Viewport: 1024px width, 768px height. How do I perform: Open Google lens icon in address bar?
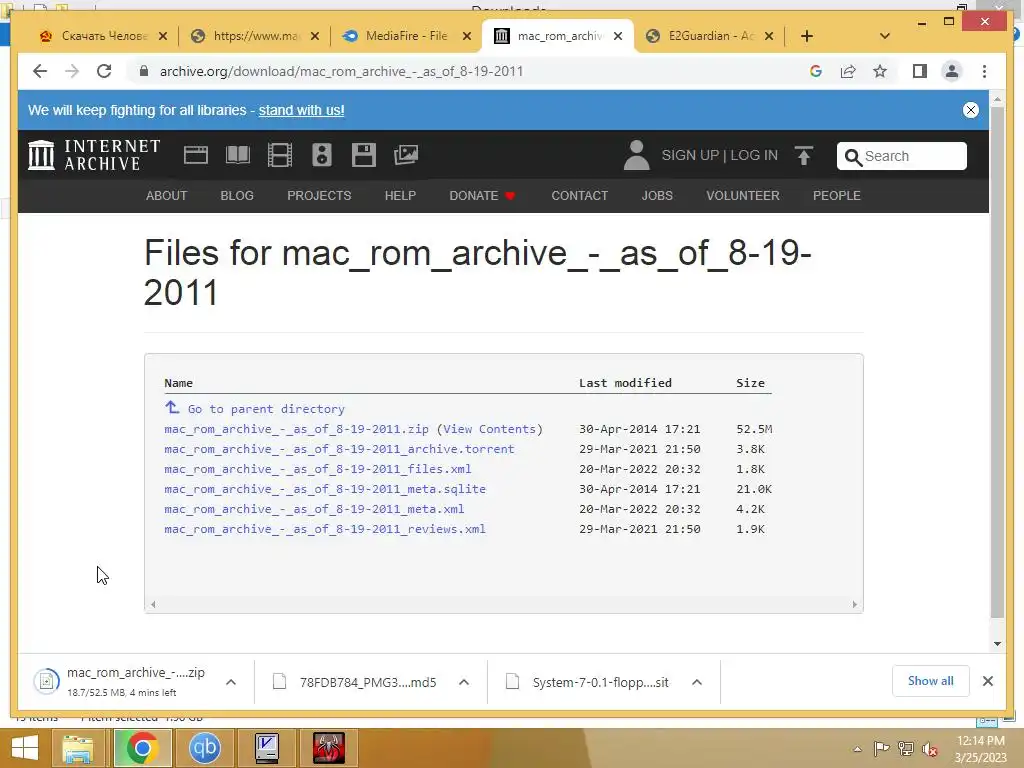point(816,71)
